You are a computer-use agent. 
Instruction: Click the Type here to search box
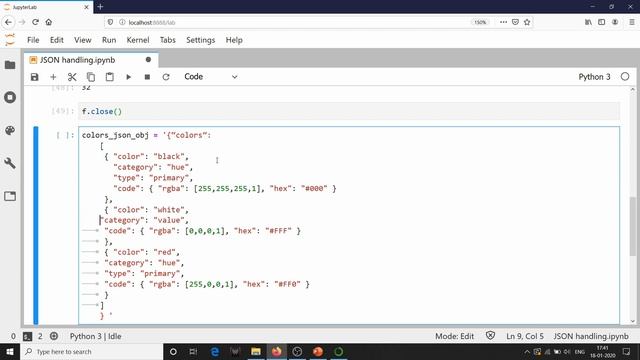pyautogui.click(x=92, y=351)
